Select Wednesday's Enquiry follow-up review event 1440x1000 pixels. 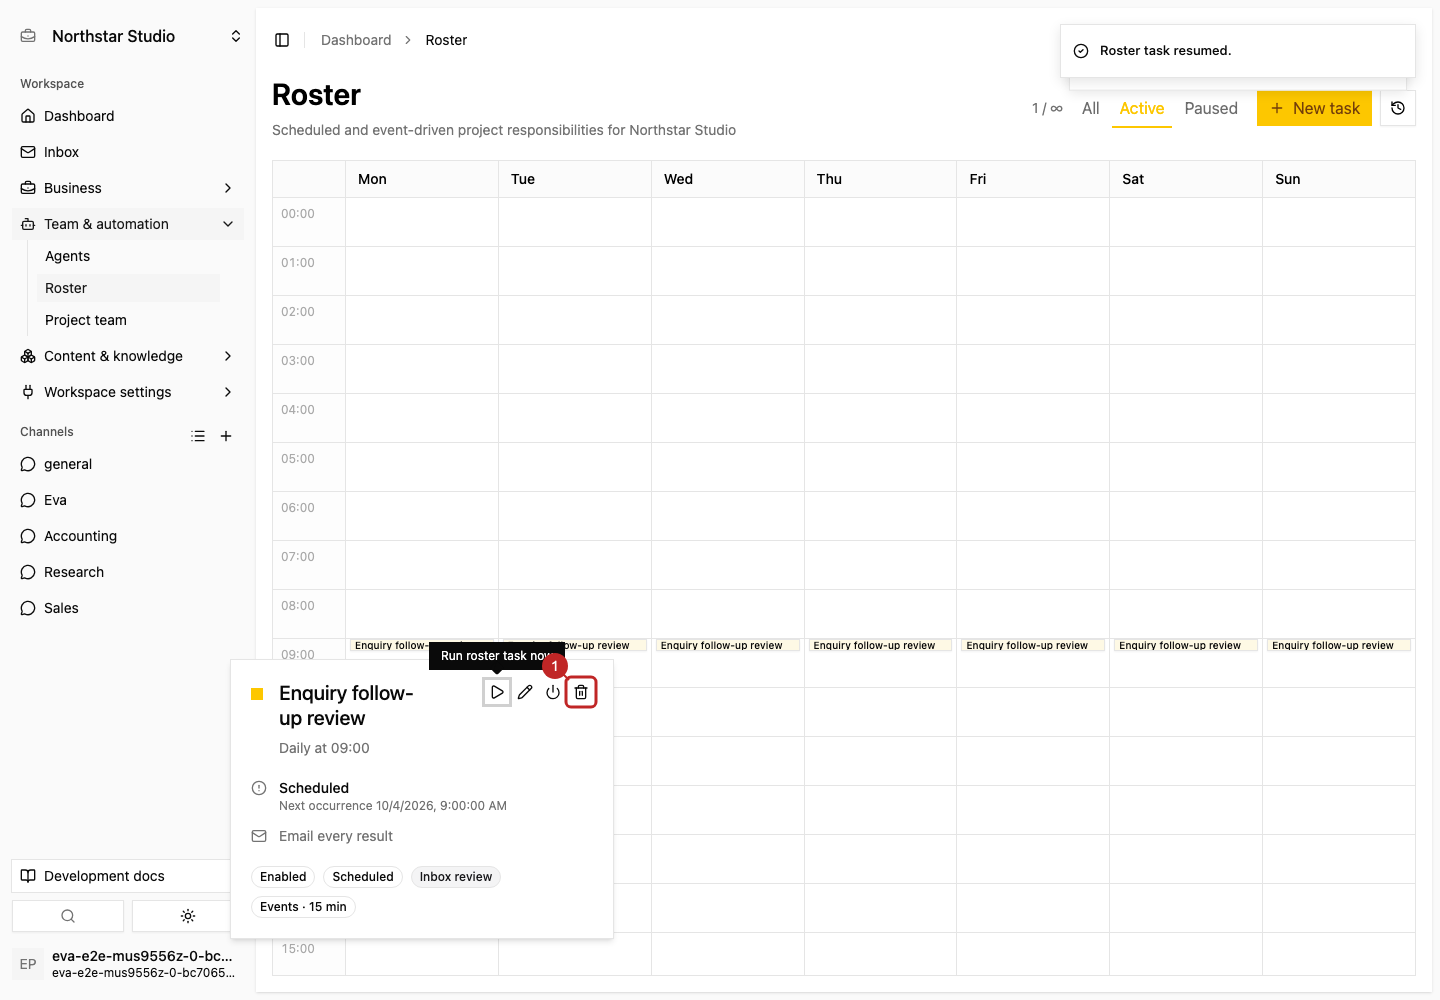coord(728,645)
